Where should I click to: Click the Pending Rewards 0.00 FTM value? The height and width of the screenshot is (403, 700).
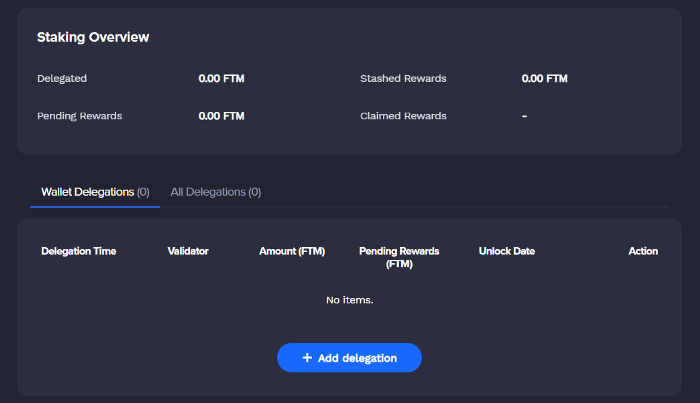pyautogui.click(x=221, y=116)
